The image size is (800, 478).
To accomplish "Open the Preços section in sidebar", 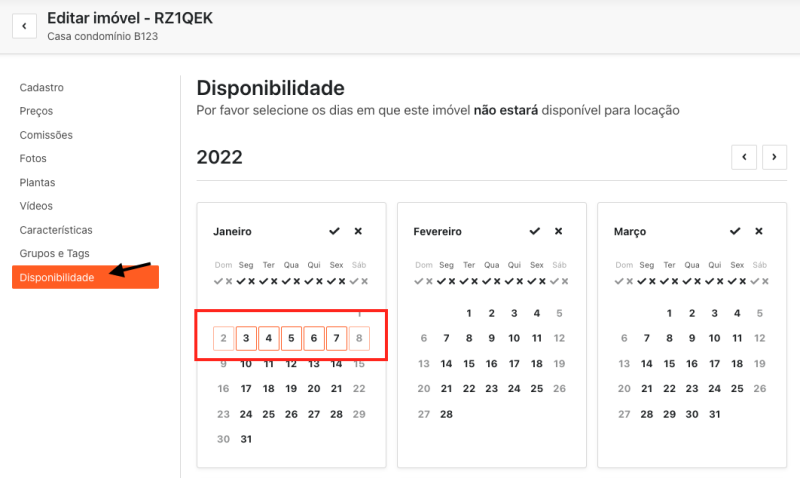I will click(36, 111).
